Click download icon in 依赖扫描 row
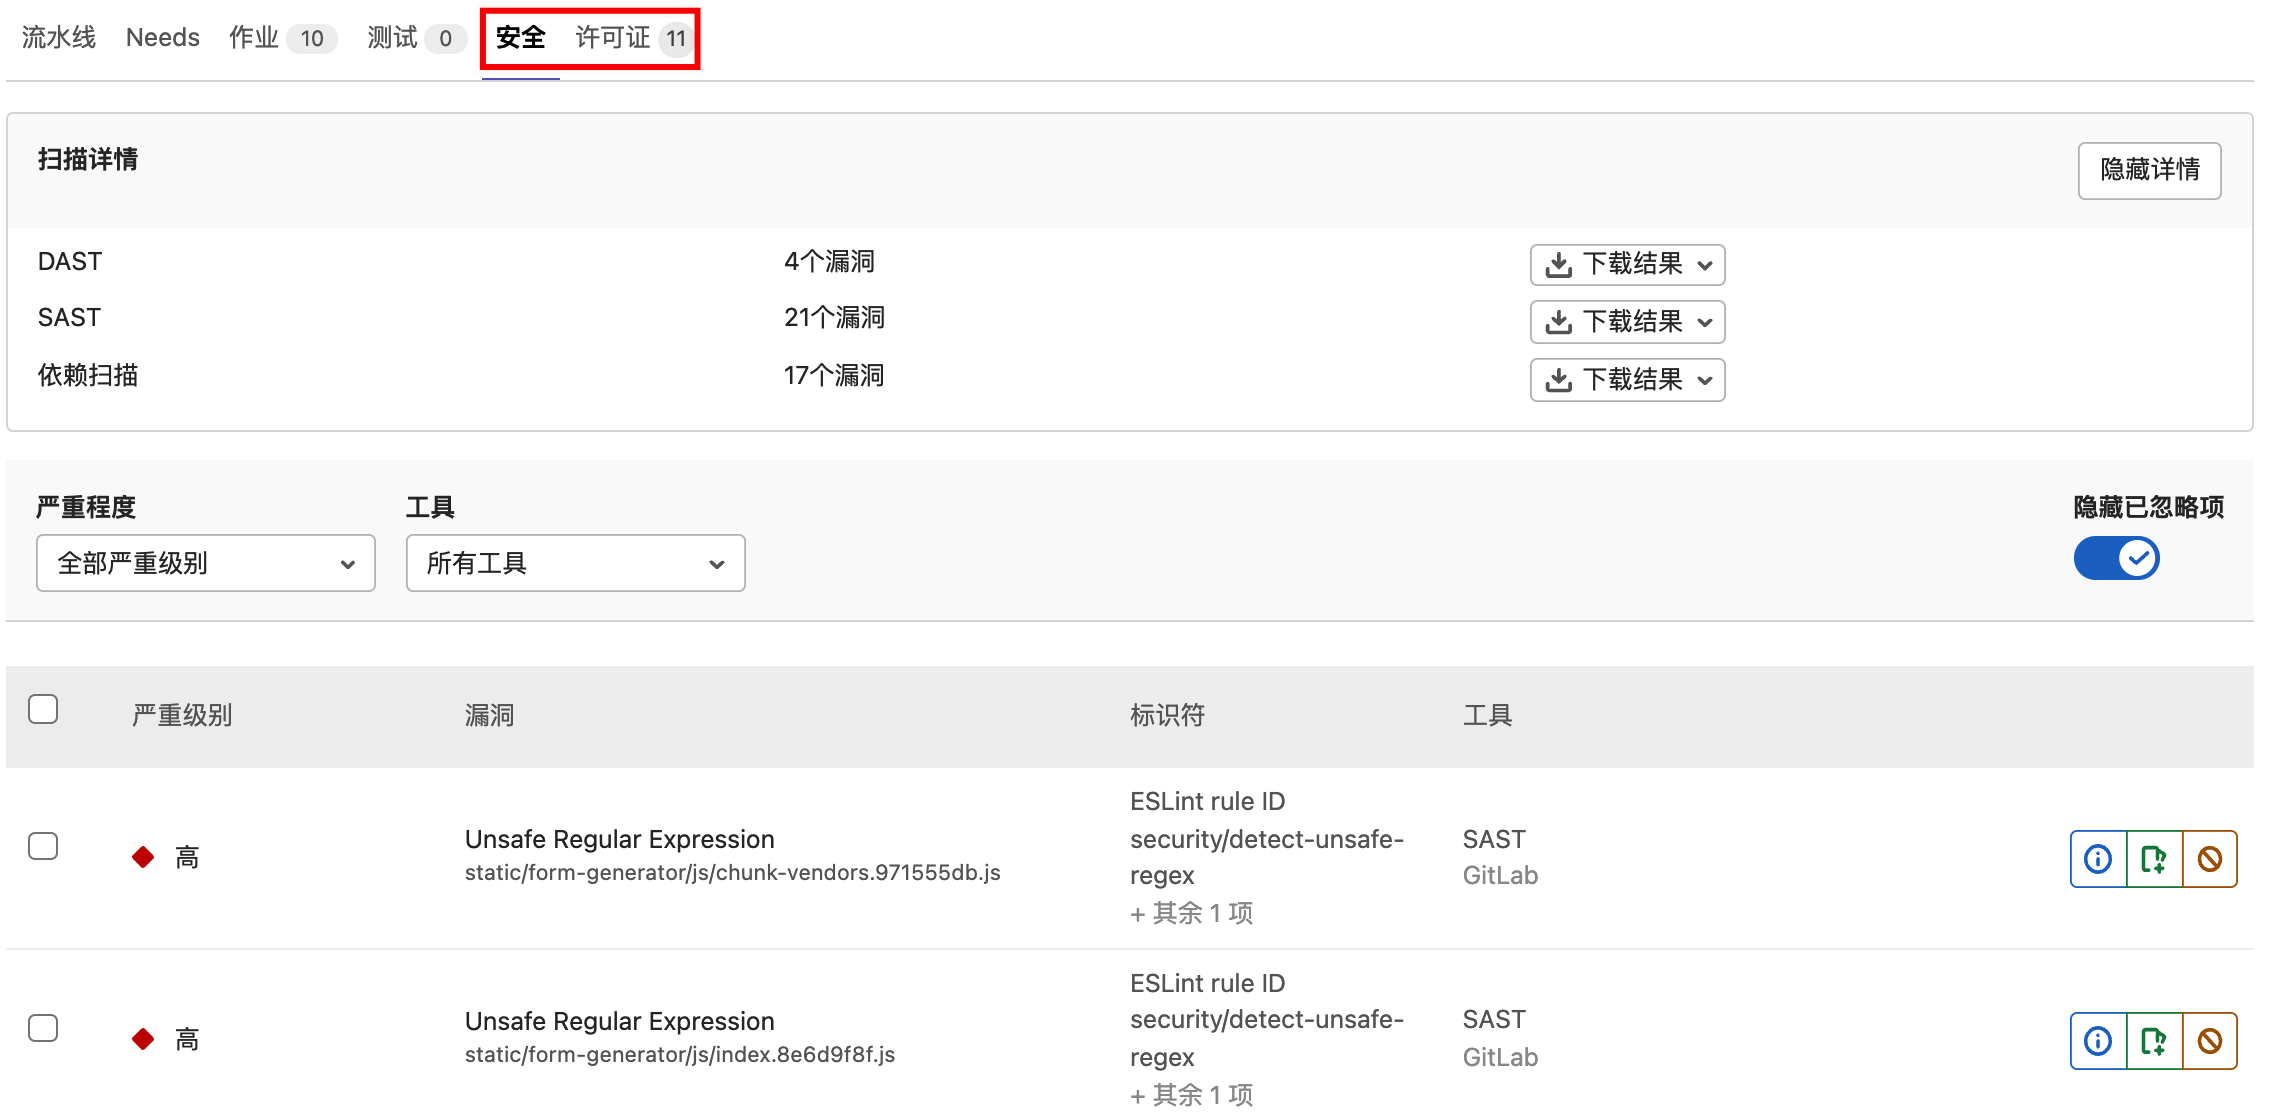Screen dimensions: 2274x1116 click(x=1558, y=380)
